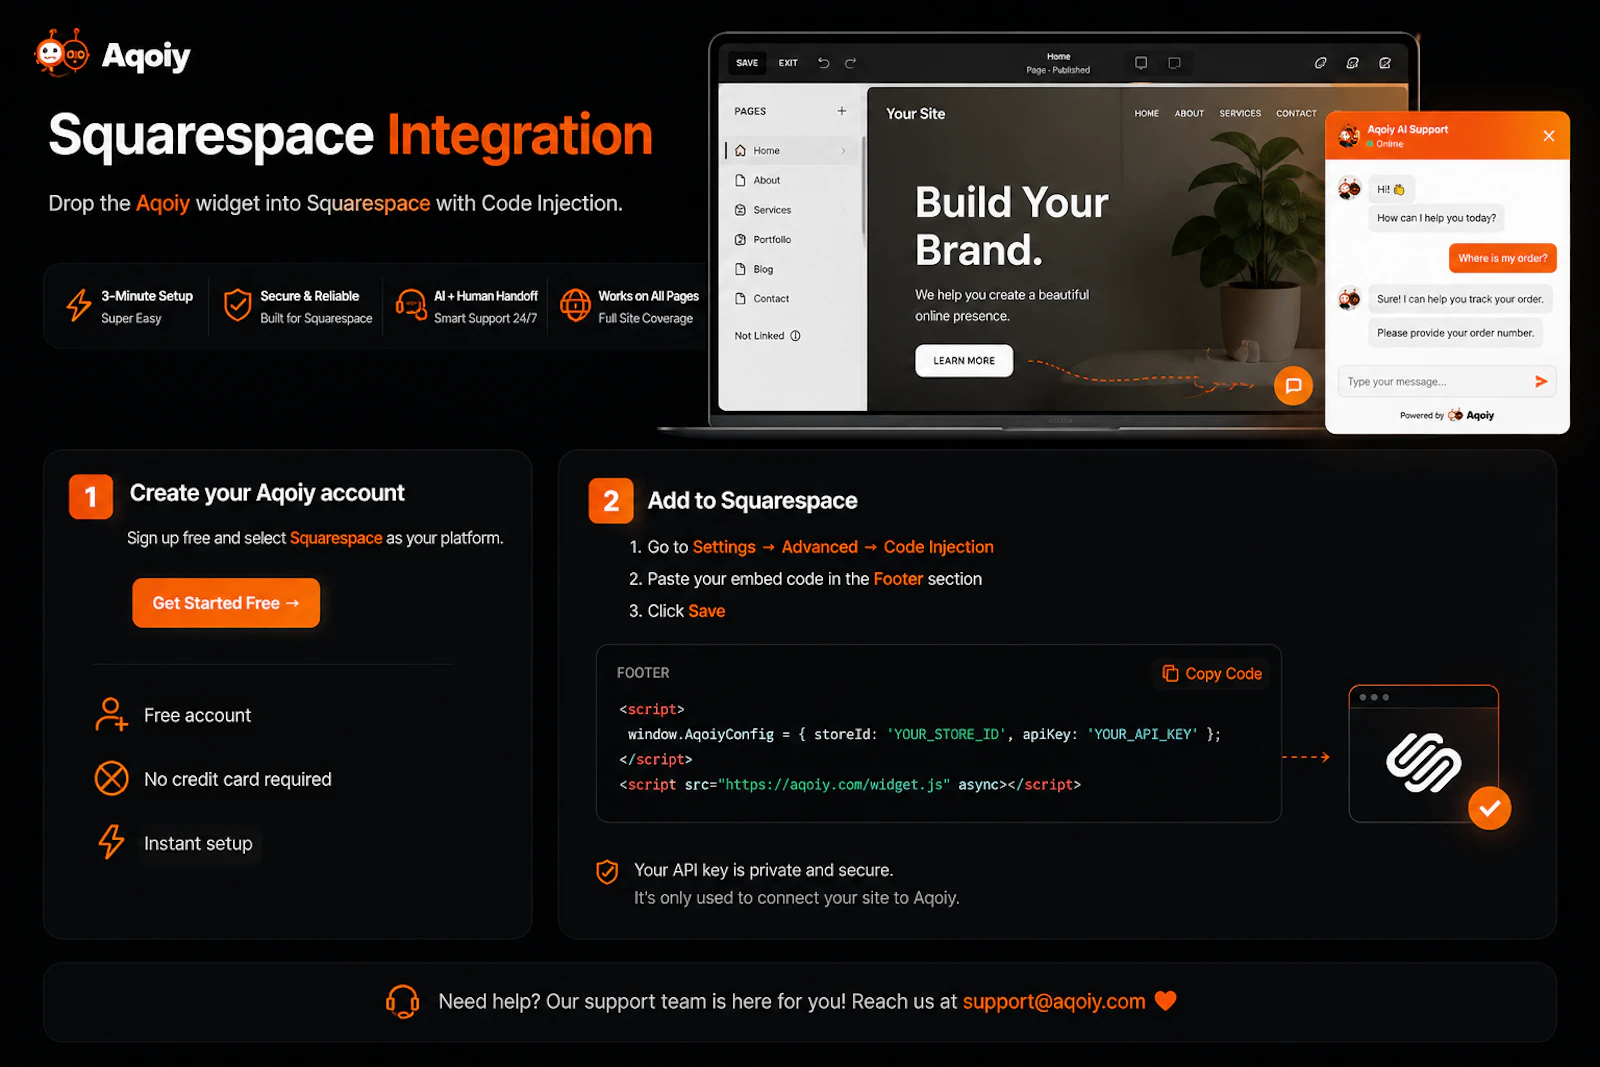The height and width of the screenshot is (1067, 1600).
Task: Close the Aqoiy AI Support chat widget
Action: [x=1548, y=136]
